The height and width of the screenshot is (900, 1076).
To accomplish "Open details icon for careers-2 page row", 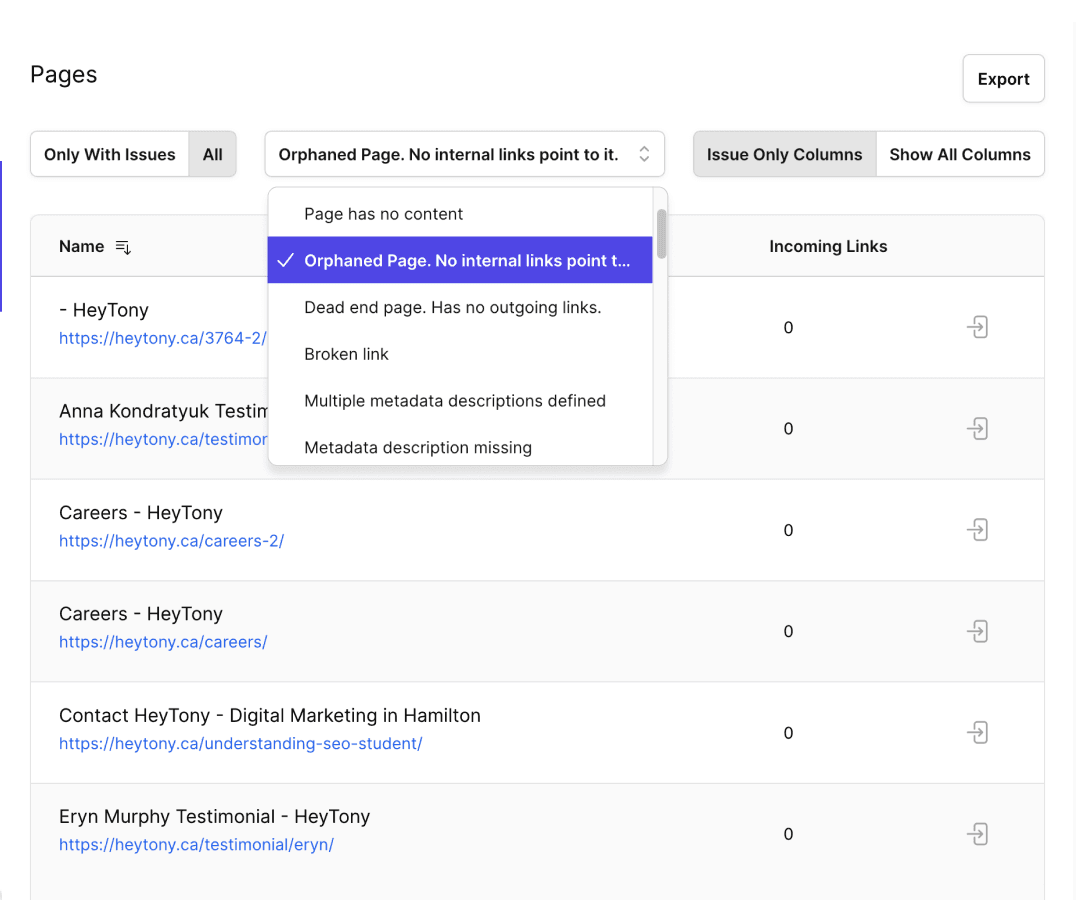I will [x=977, y=530].
